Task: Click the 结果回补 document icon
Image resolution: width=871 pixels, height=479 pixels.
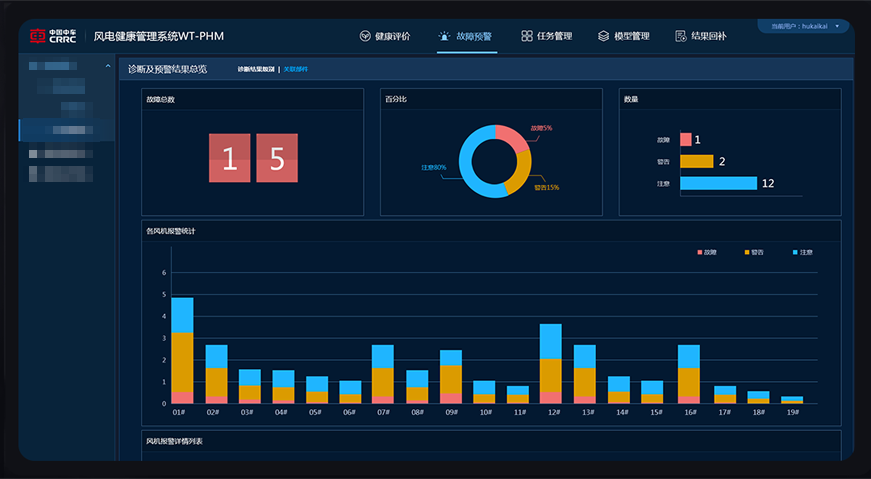Action: click(x=680, y=36)
